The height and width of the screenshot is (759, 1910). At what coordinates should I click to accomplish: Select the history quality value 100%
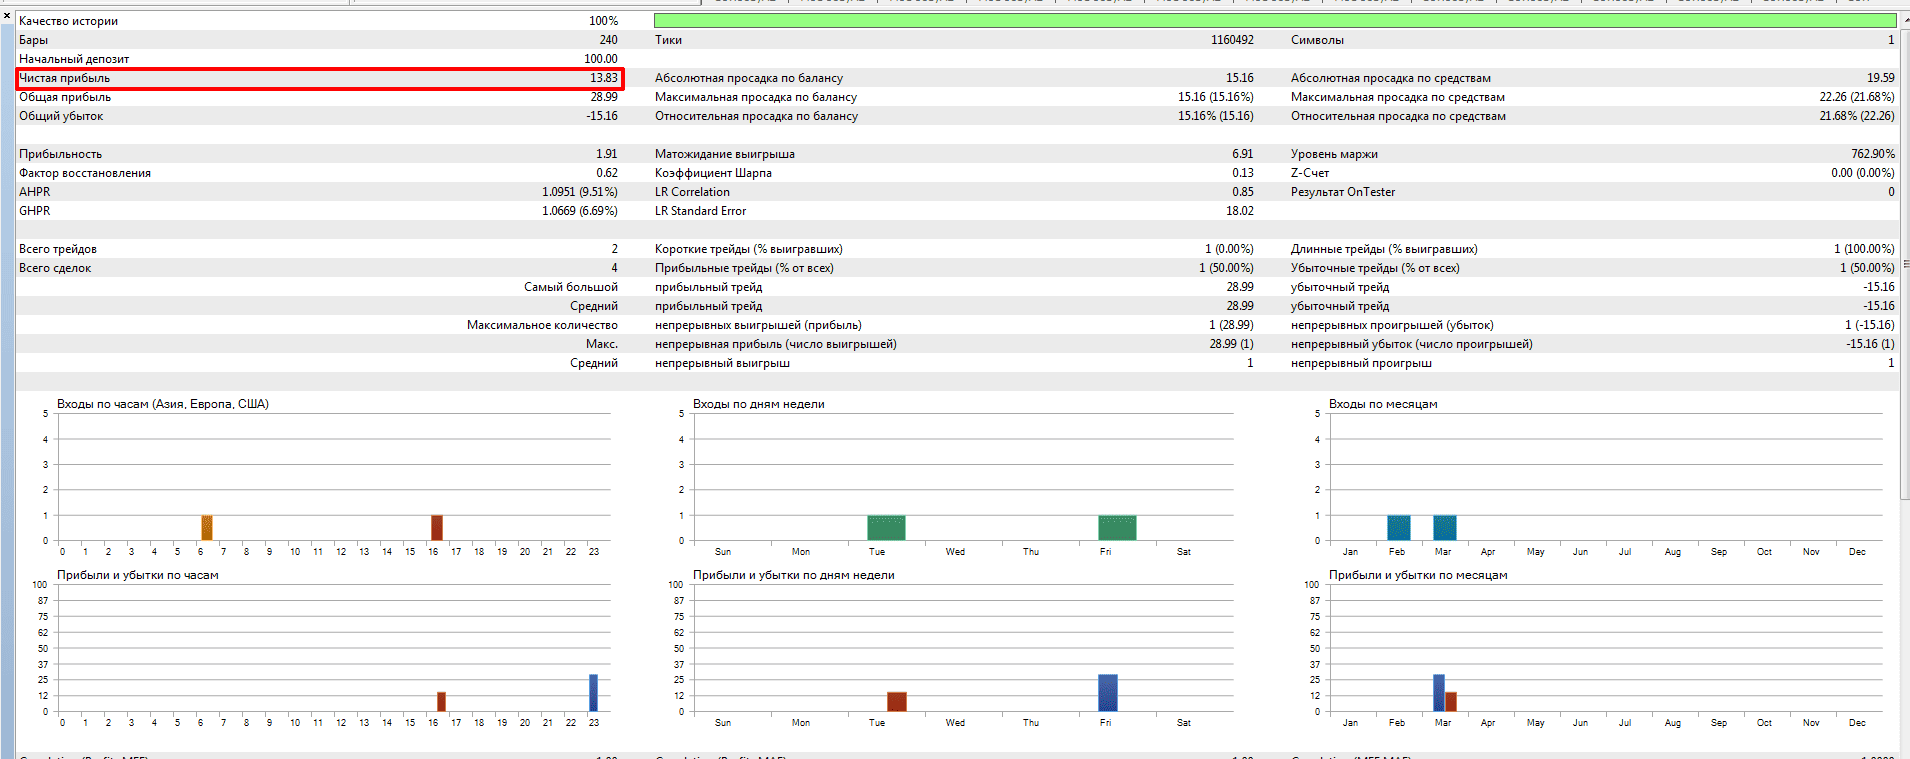click(x=603, y=21)
